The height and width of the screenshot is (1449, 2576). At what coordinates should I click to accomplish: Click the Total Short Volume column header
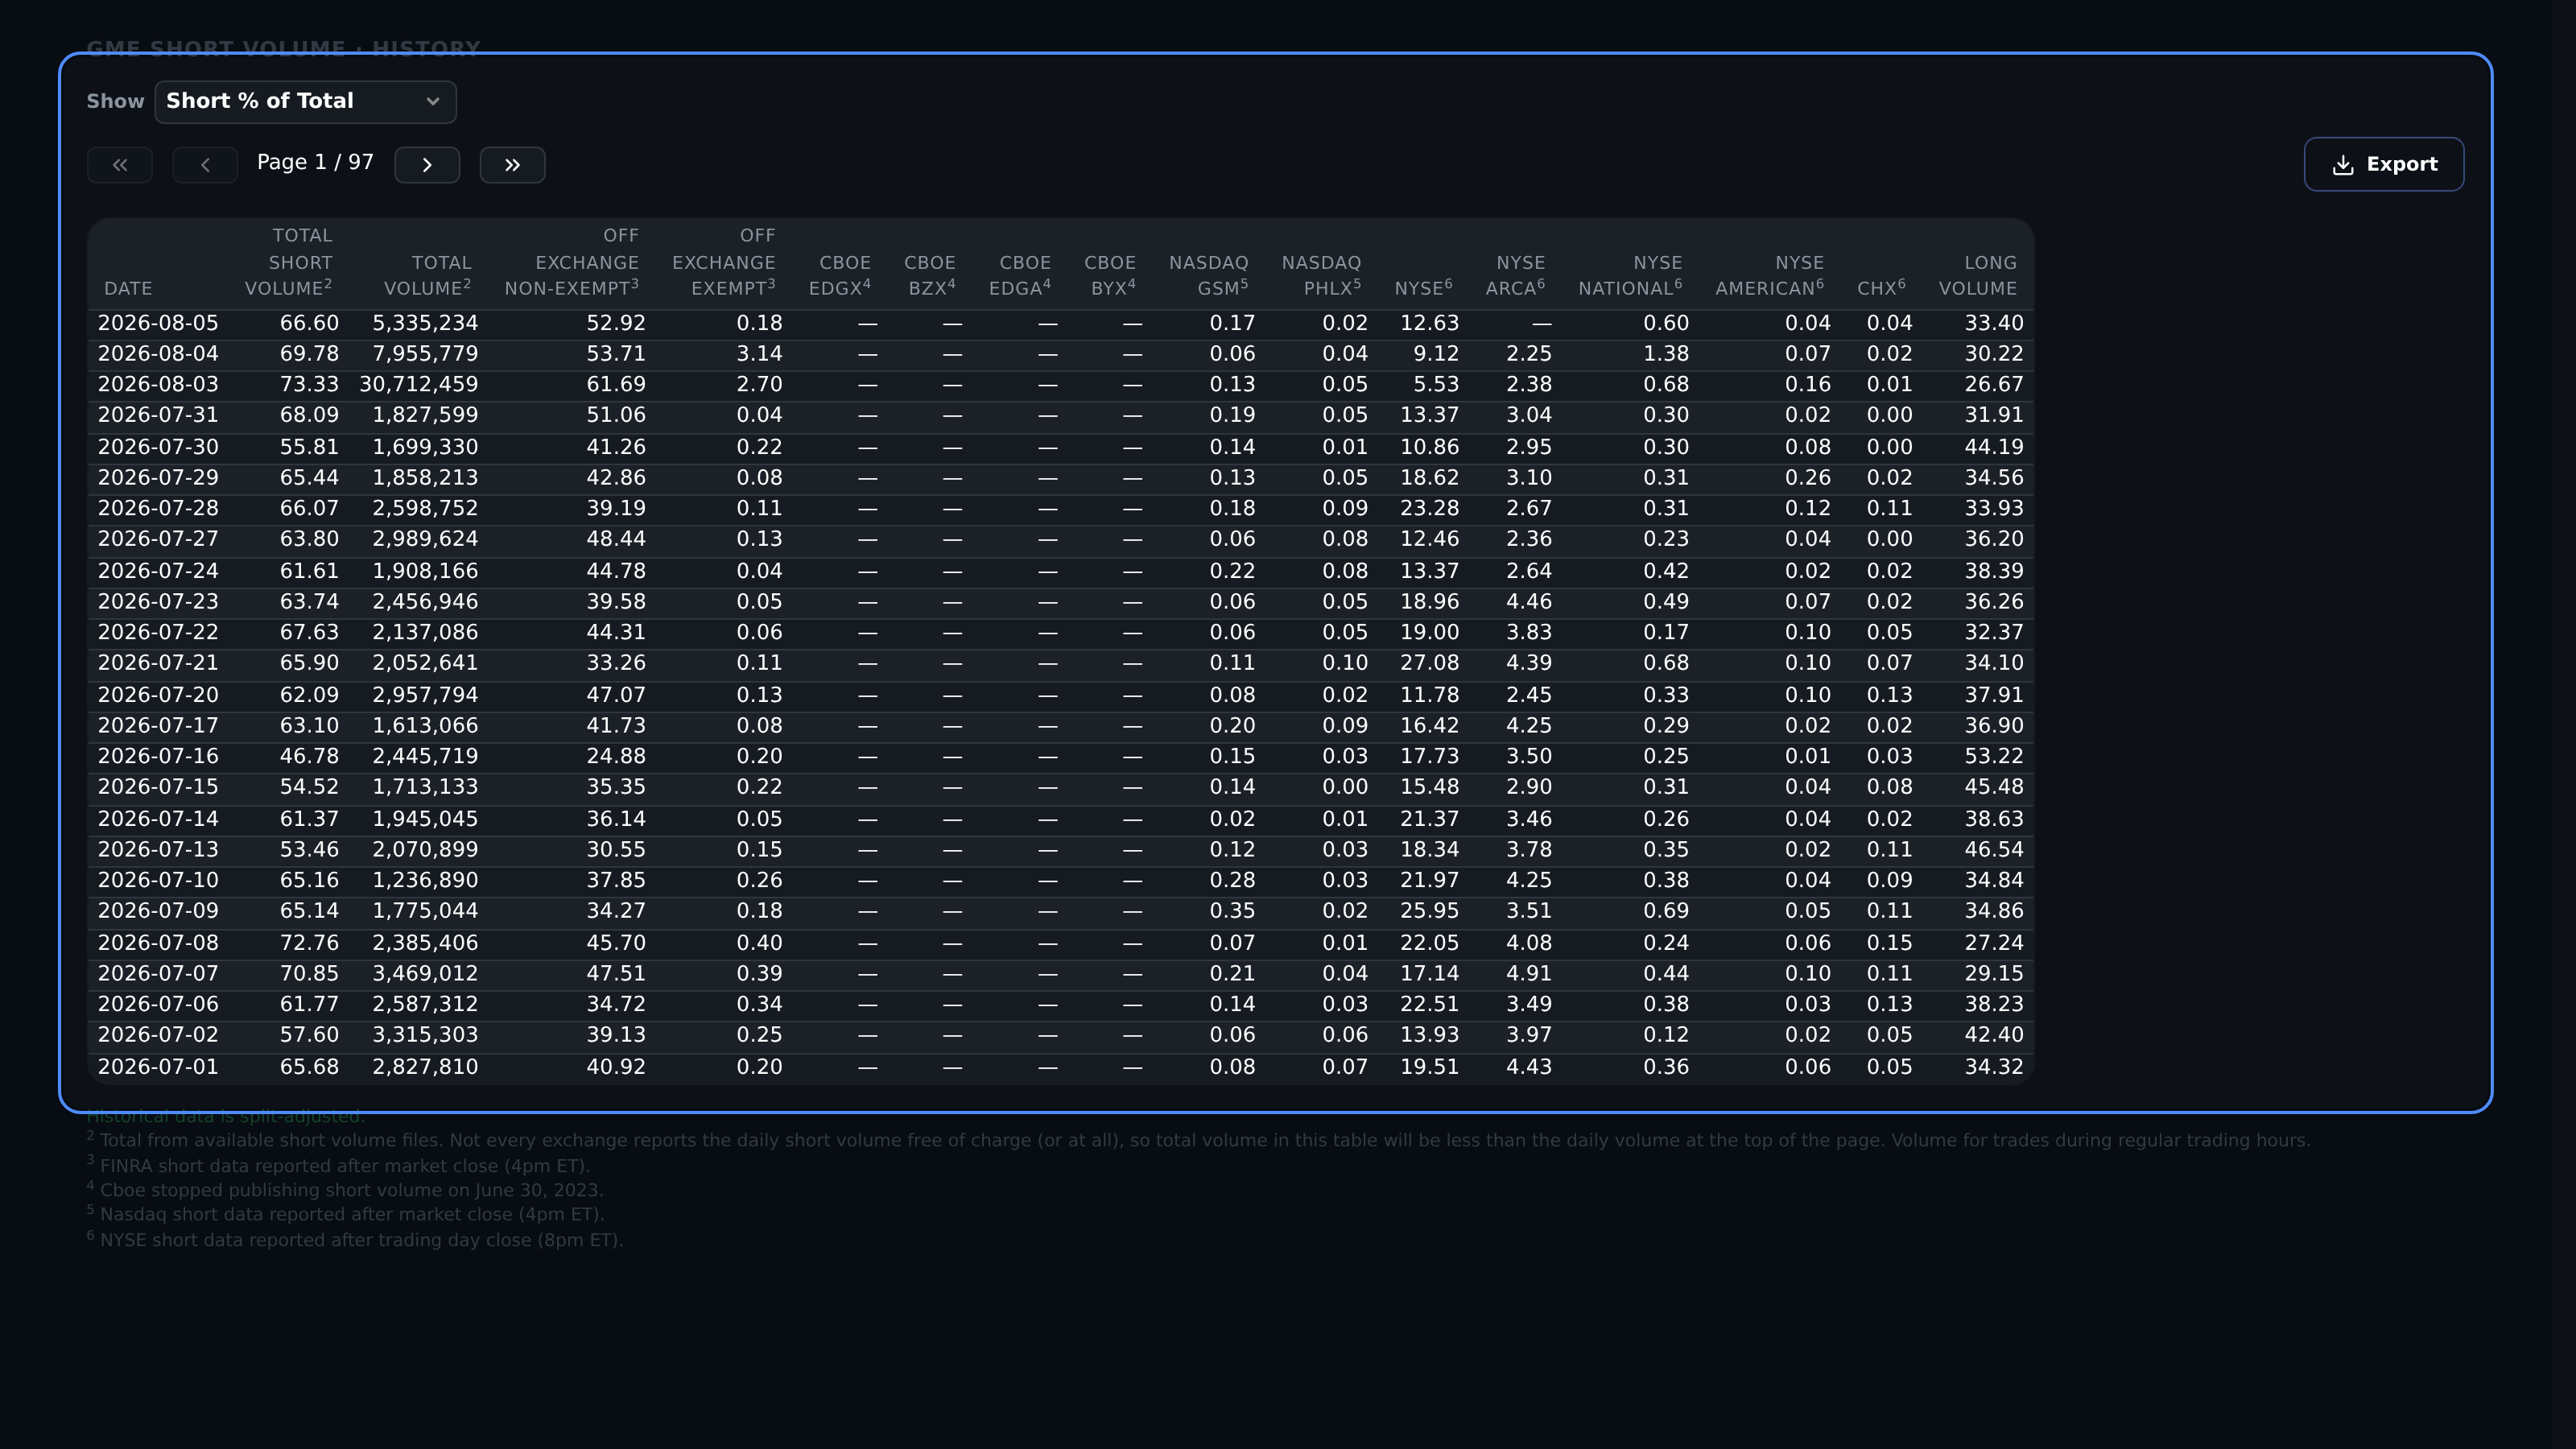(x=289, y=263)
